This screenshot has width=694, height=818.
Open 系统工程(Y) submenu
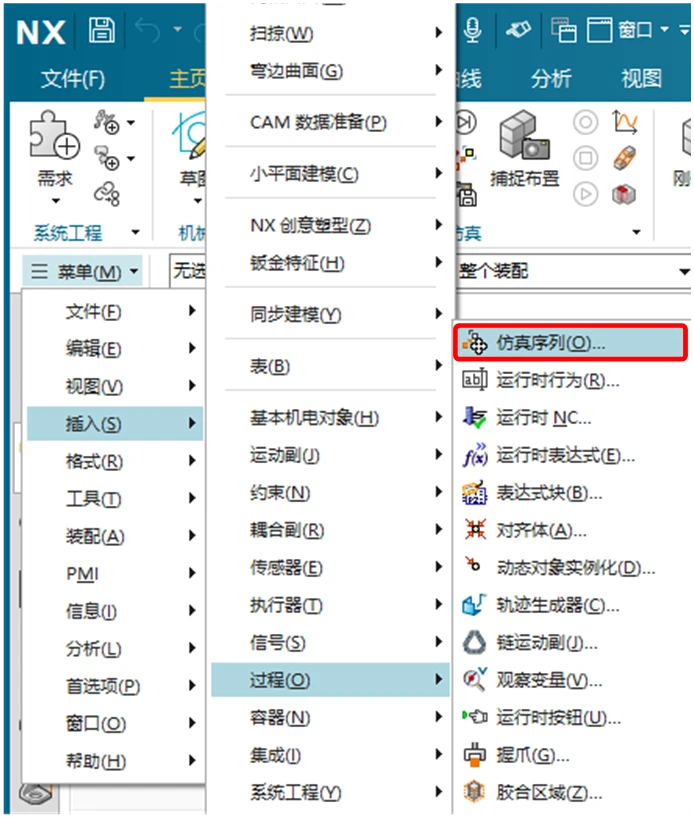pos(330,792)
